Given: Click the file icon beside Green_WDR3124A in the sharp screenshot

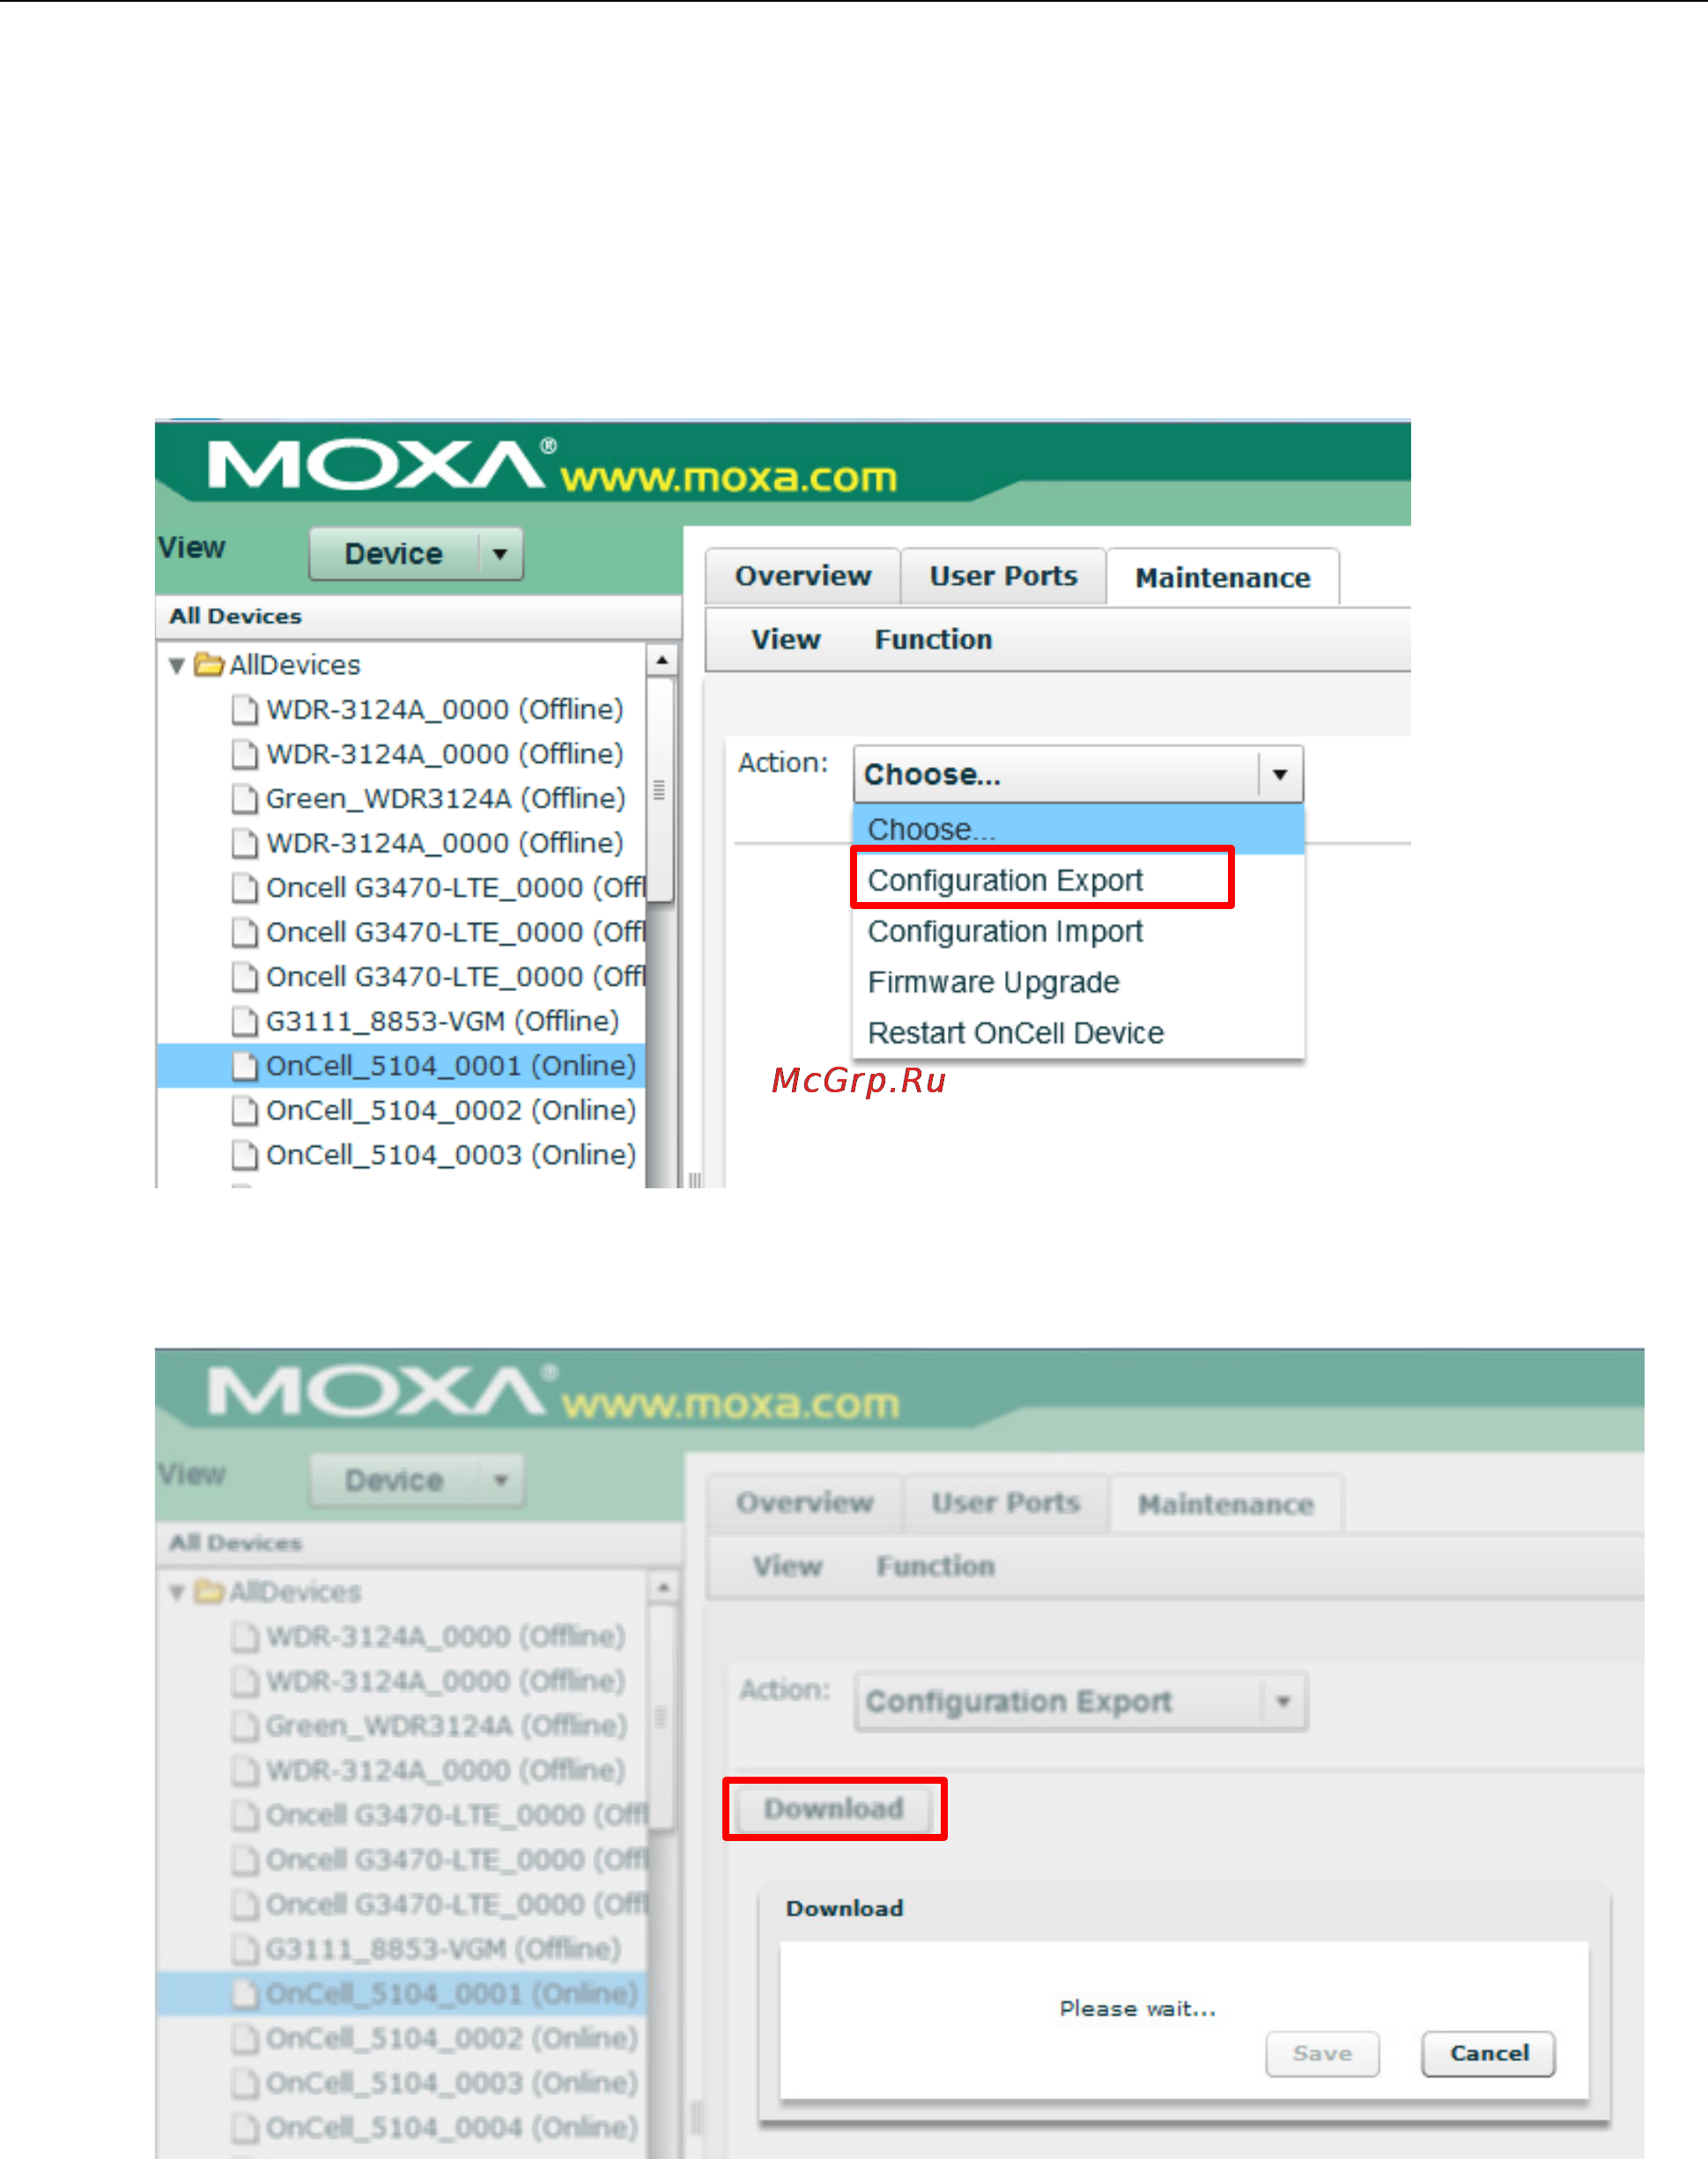Looking at the screenshot, I should [x=244, y=799].
